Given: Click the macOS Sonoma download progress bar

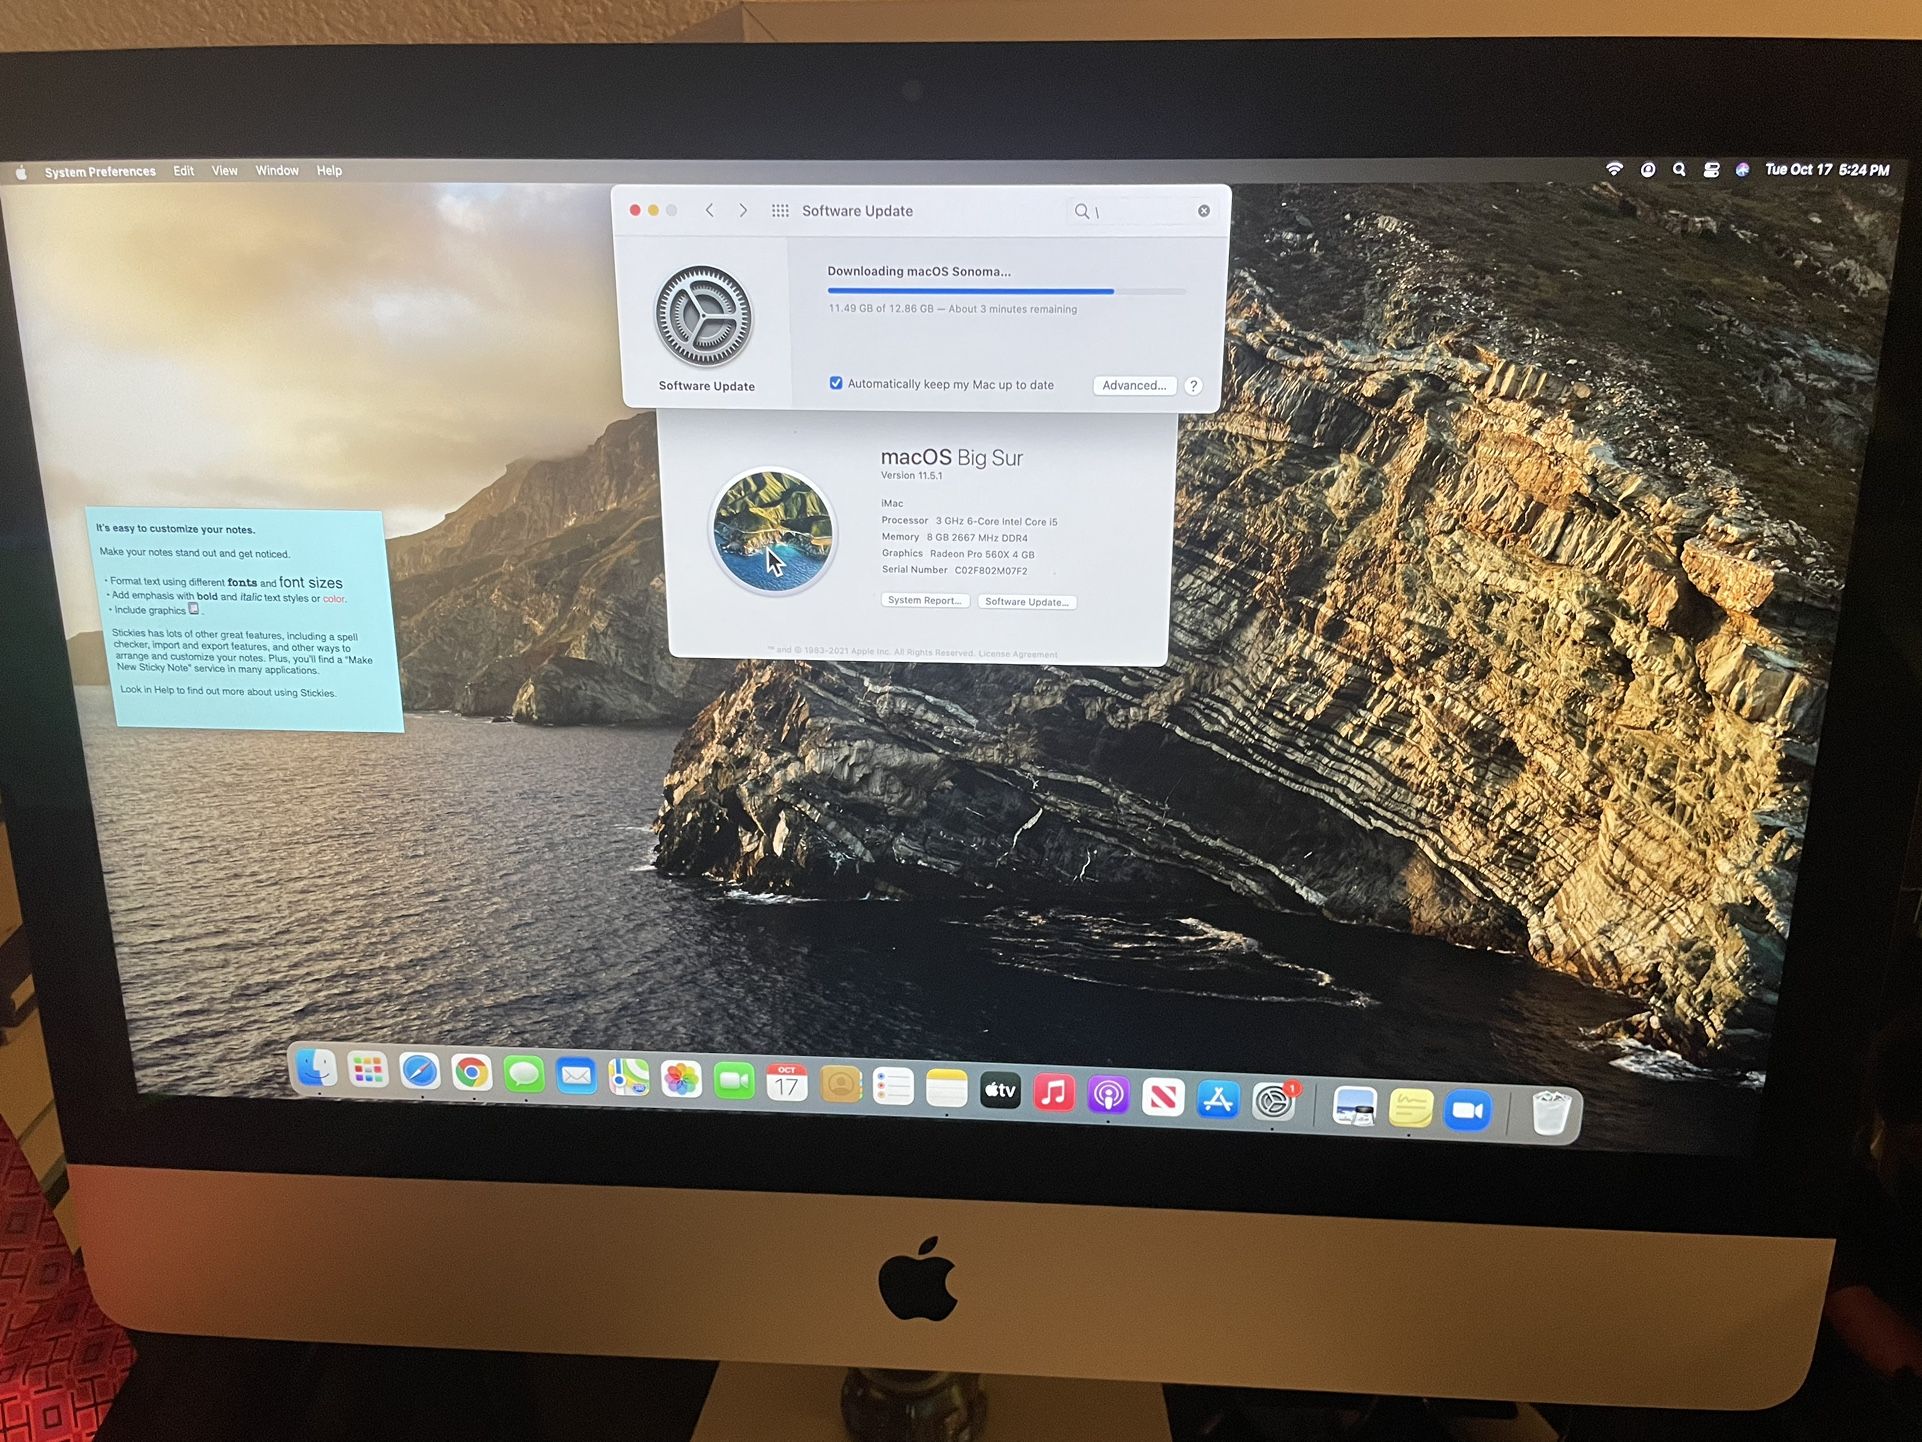Looking at the screenshot, I should (1005, 291).
